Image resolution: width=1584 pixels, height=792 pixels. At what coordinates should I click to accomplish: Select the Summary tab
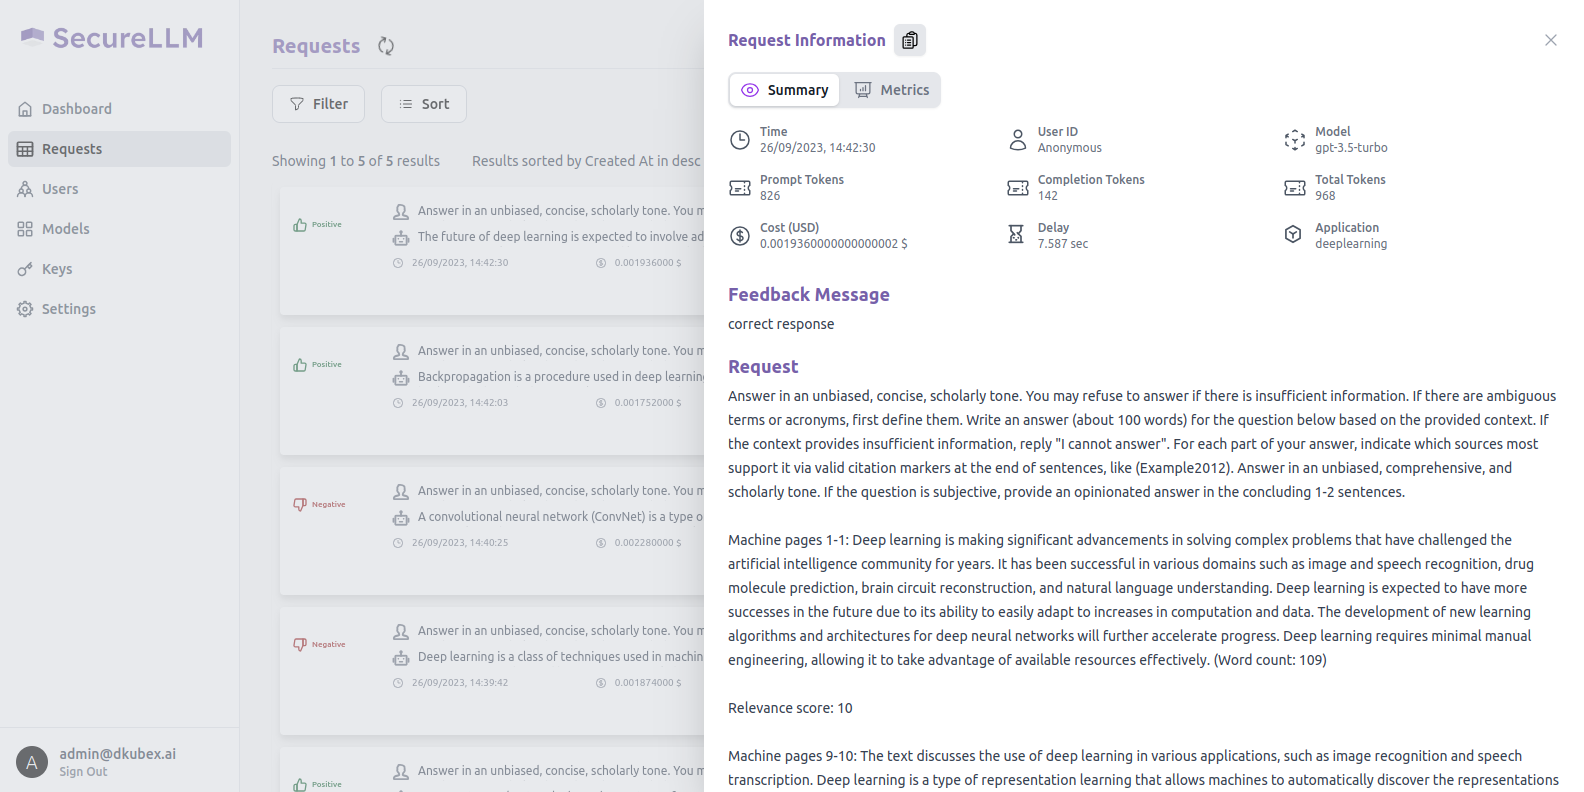[x=785, y=90]
